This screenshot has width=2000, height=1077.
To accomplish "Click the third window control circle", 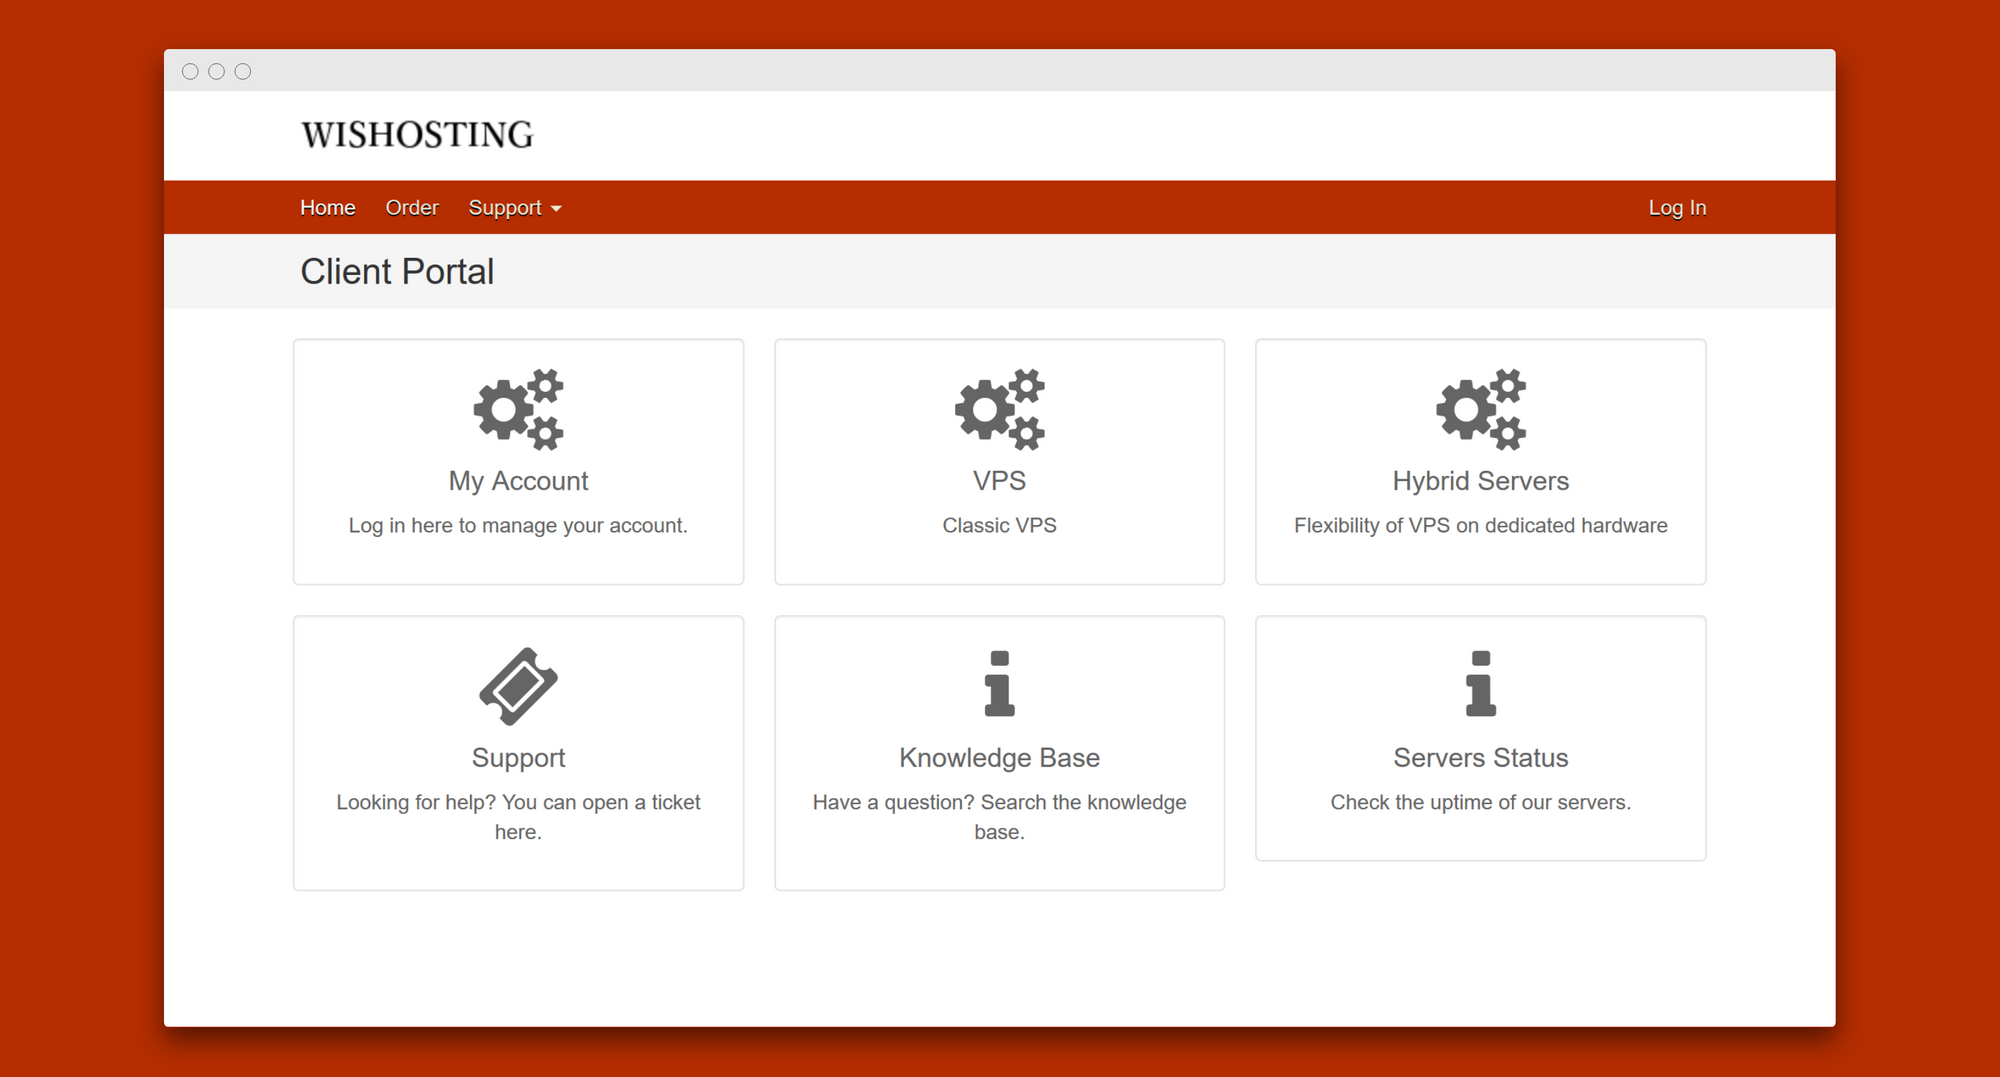I will pyautogui.click(x=243, y=72).
